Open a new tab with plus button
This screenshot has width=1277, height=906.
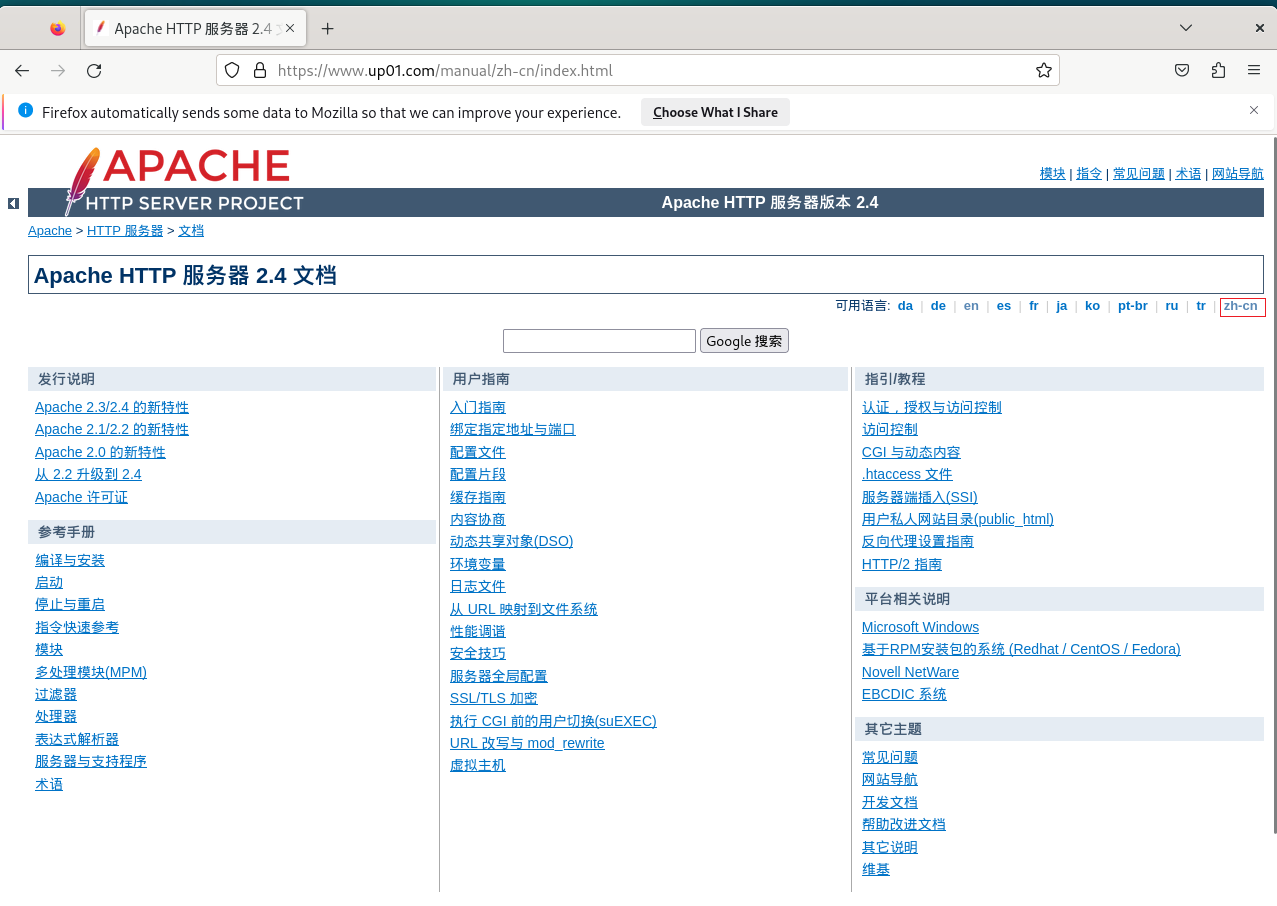tap(327, 29)
